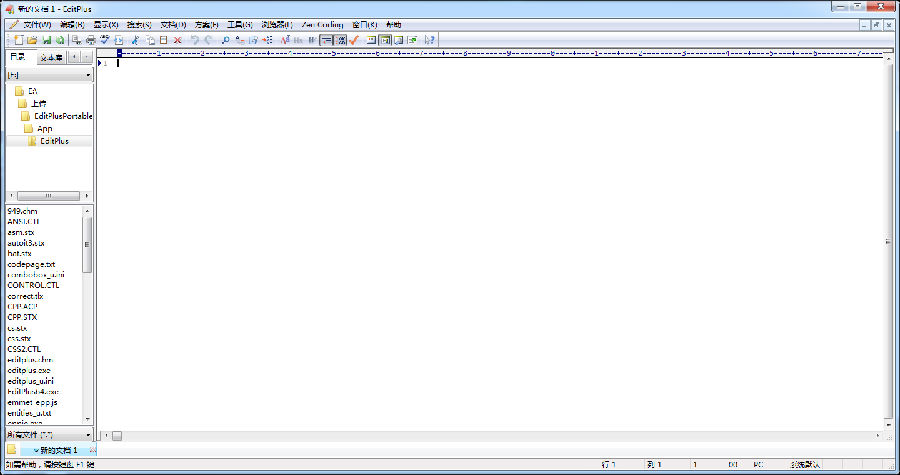
Task: Click in the editor text area line 1
Action: (499, 63)
